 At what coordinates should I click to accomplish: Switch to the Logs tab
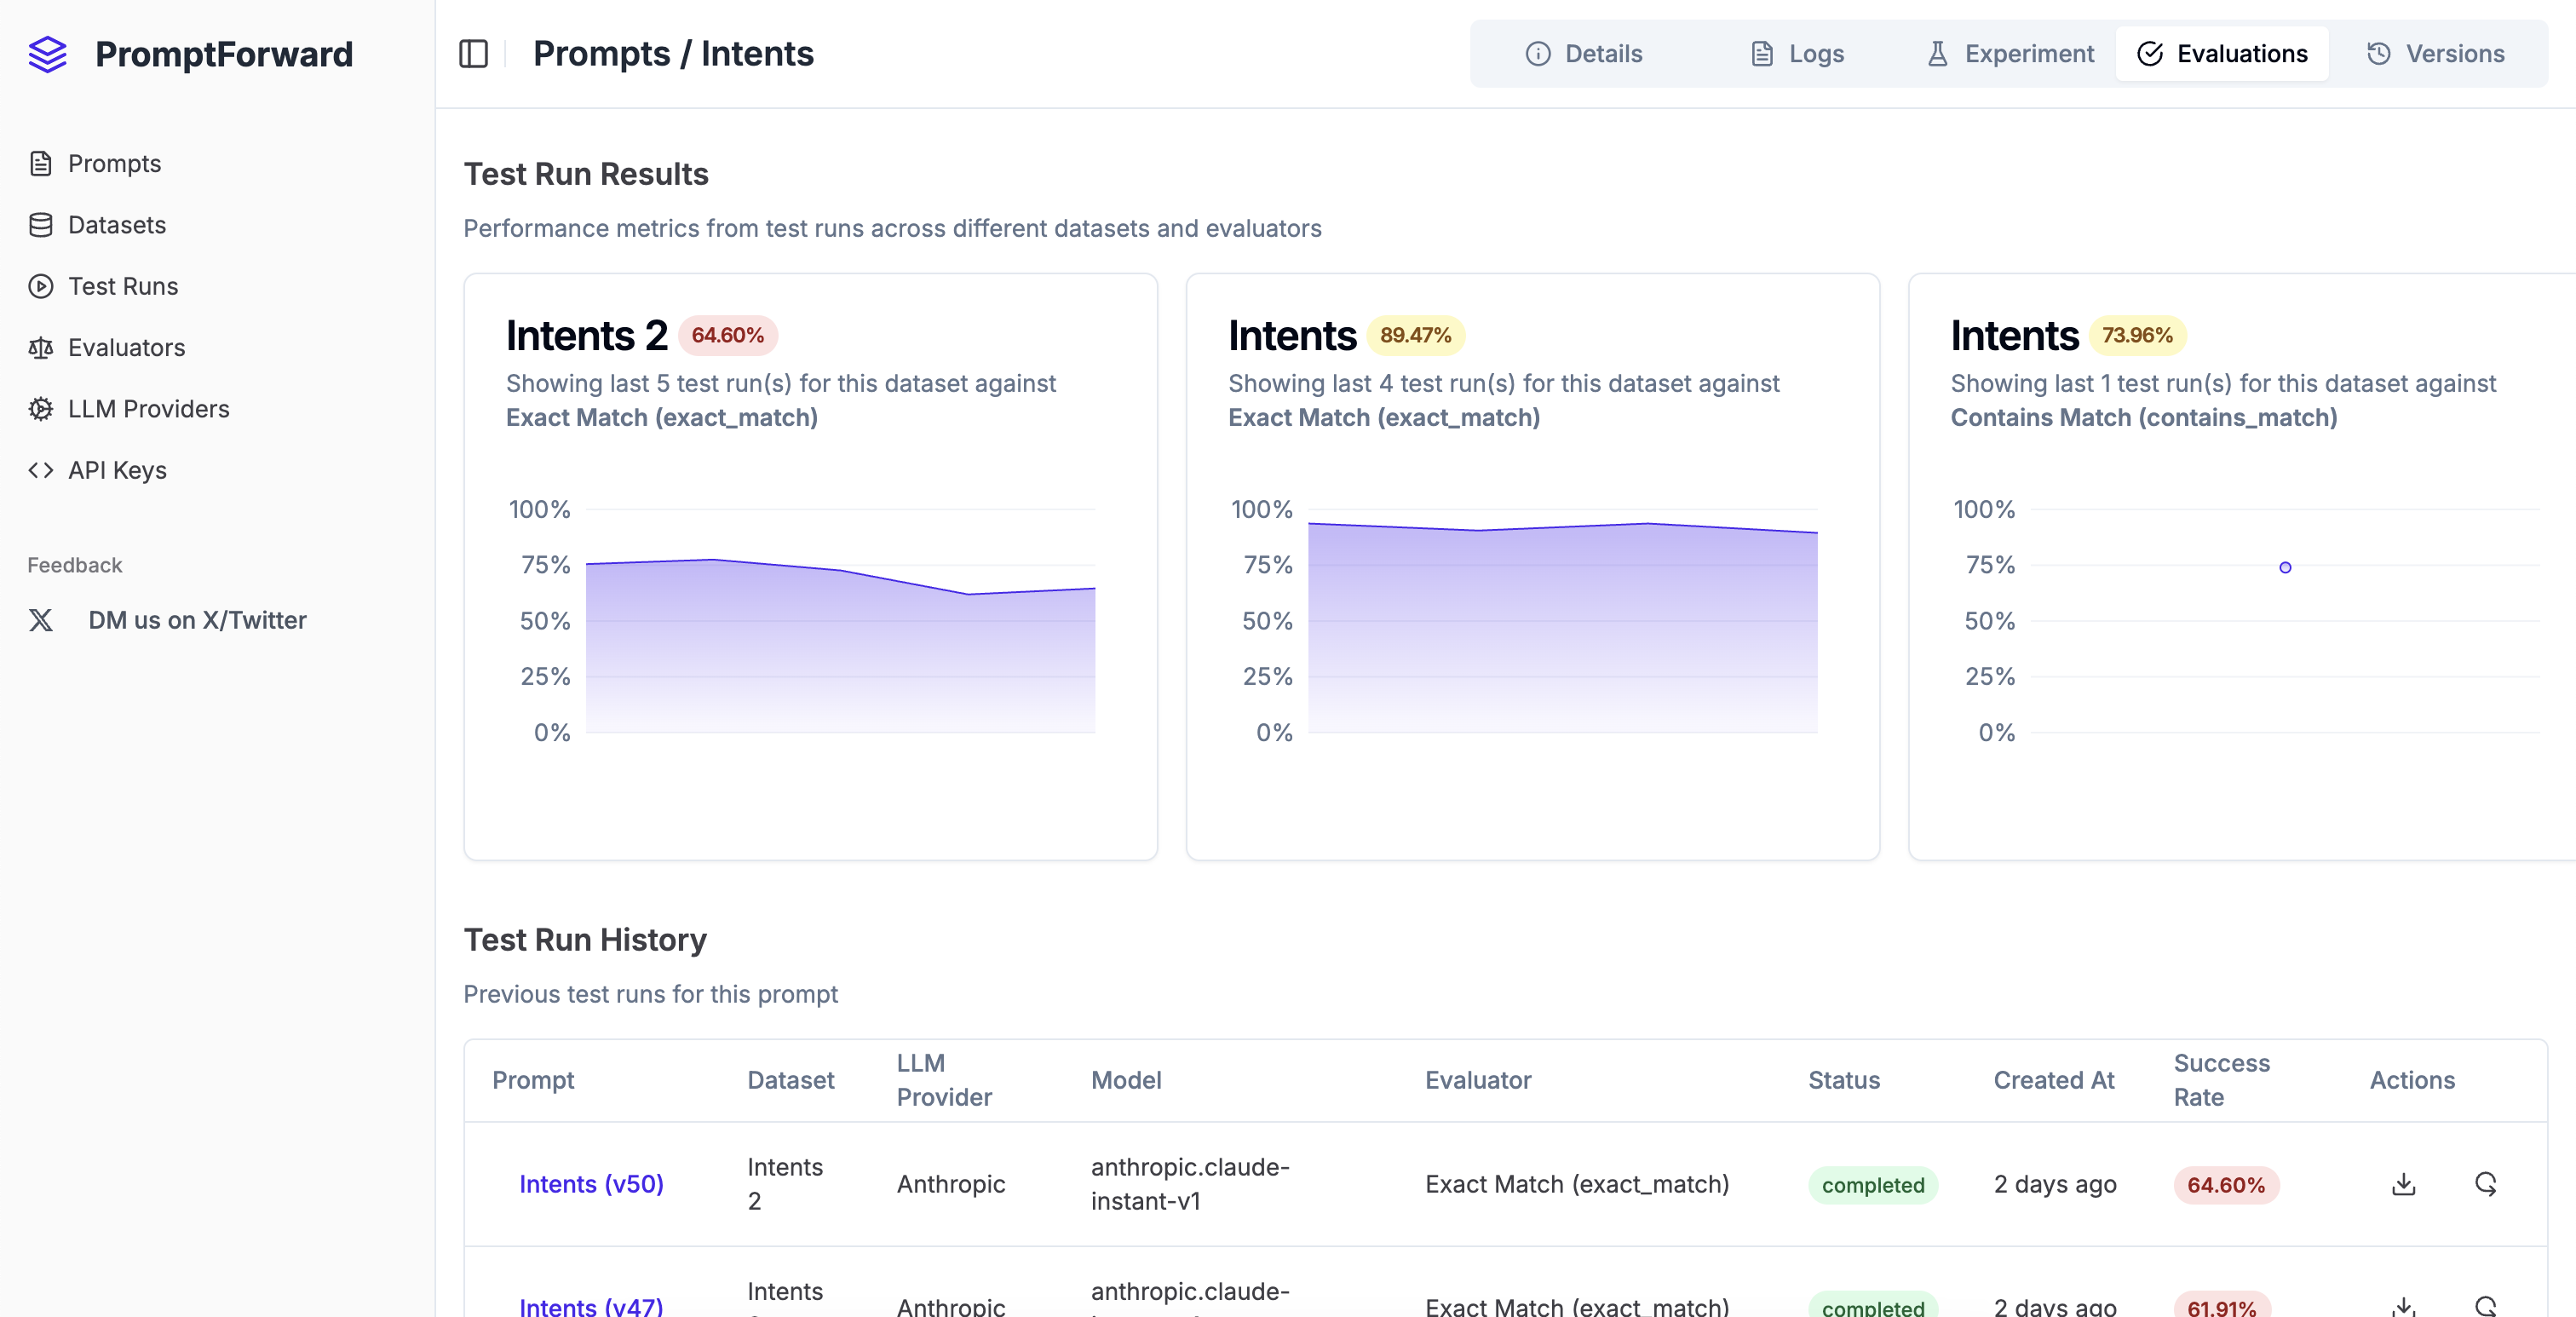tap(1797, 54)
